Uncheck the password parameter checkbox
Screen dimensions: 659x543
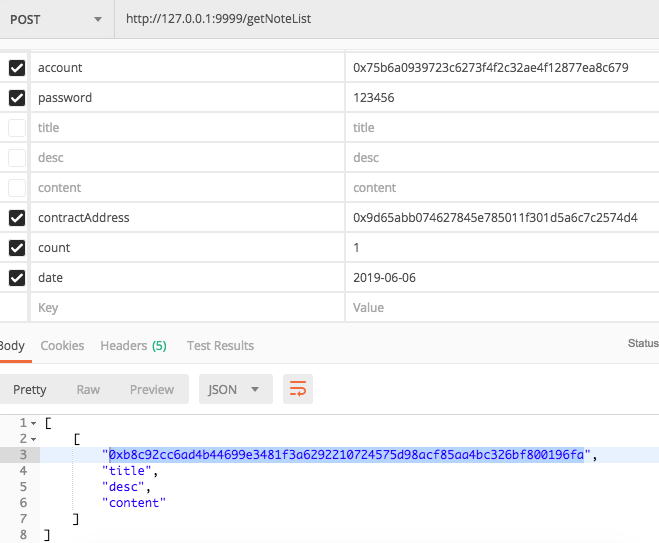(17, 98)
